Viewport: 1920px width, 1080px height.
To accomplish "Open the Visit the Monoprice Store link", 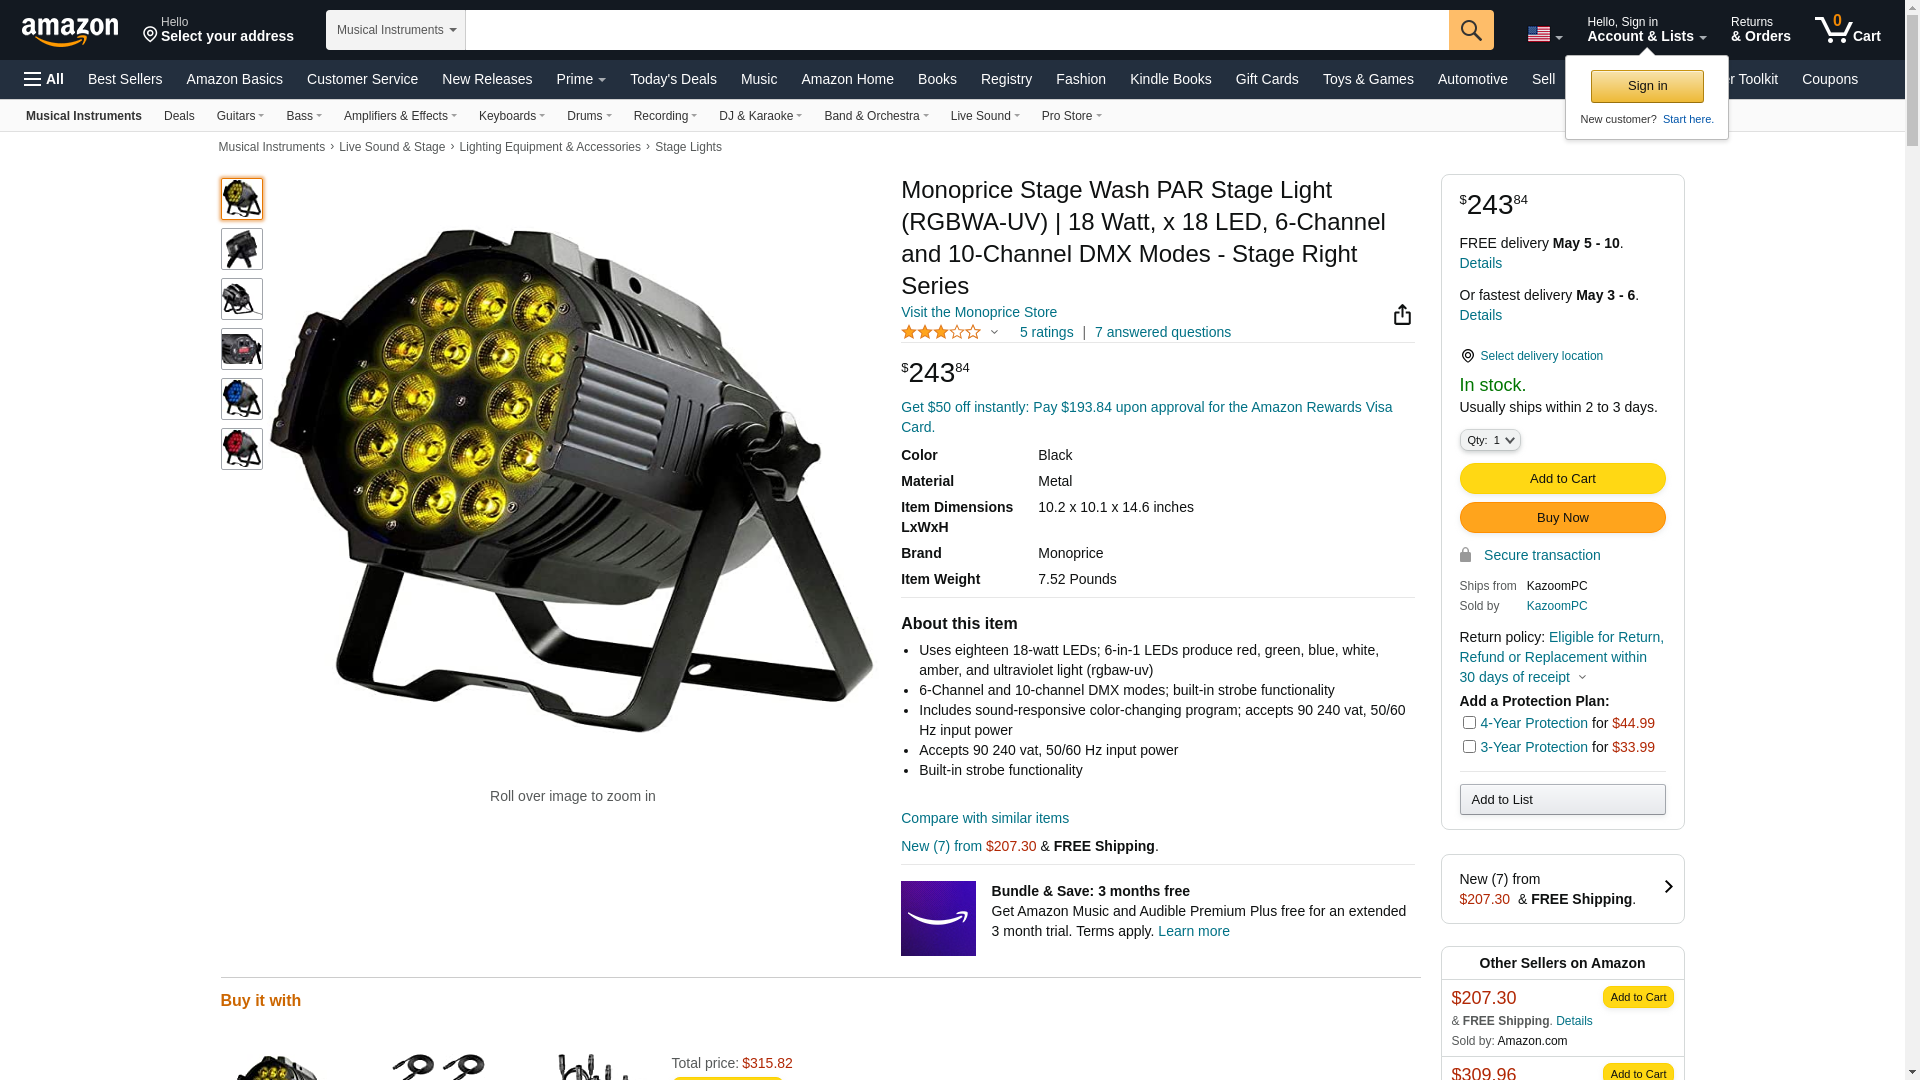I will 978,312.
